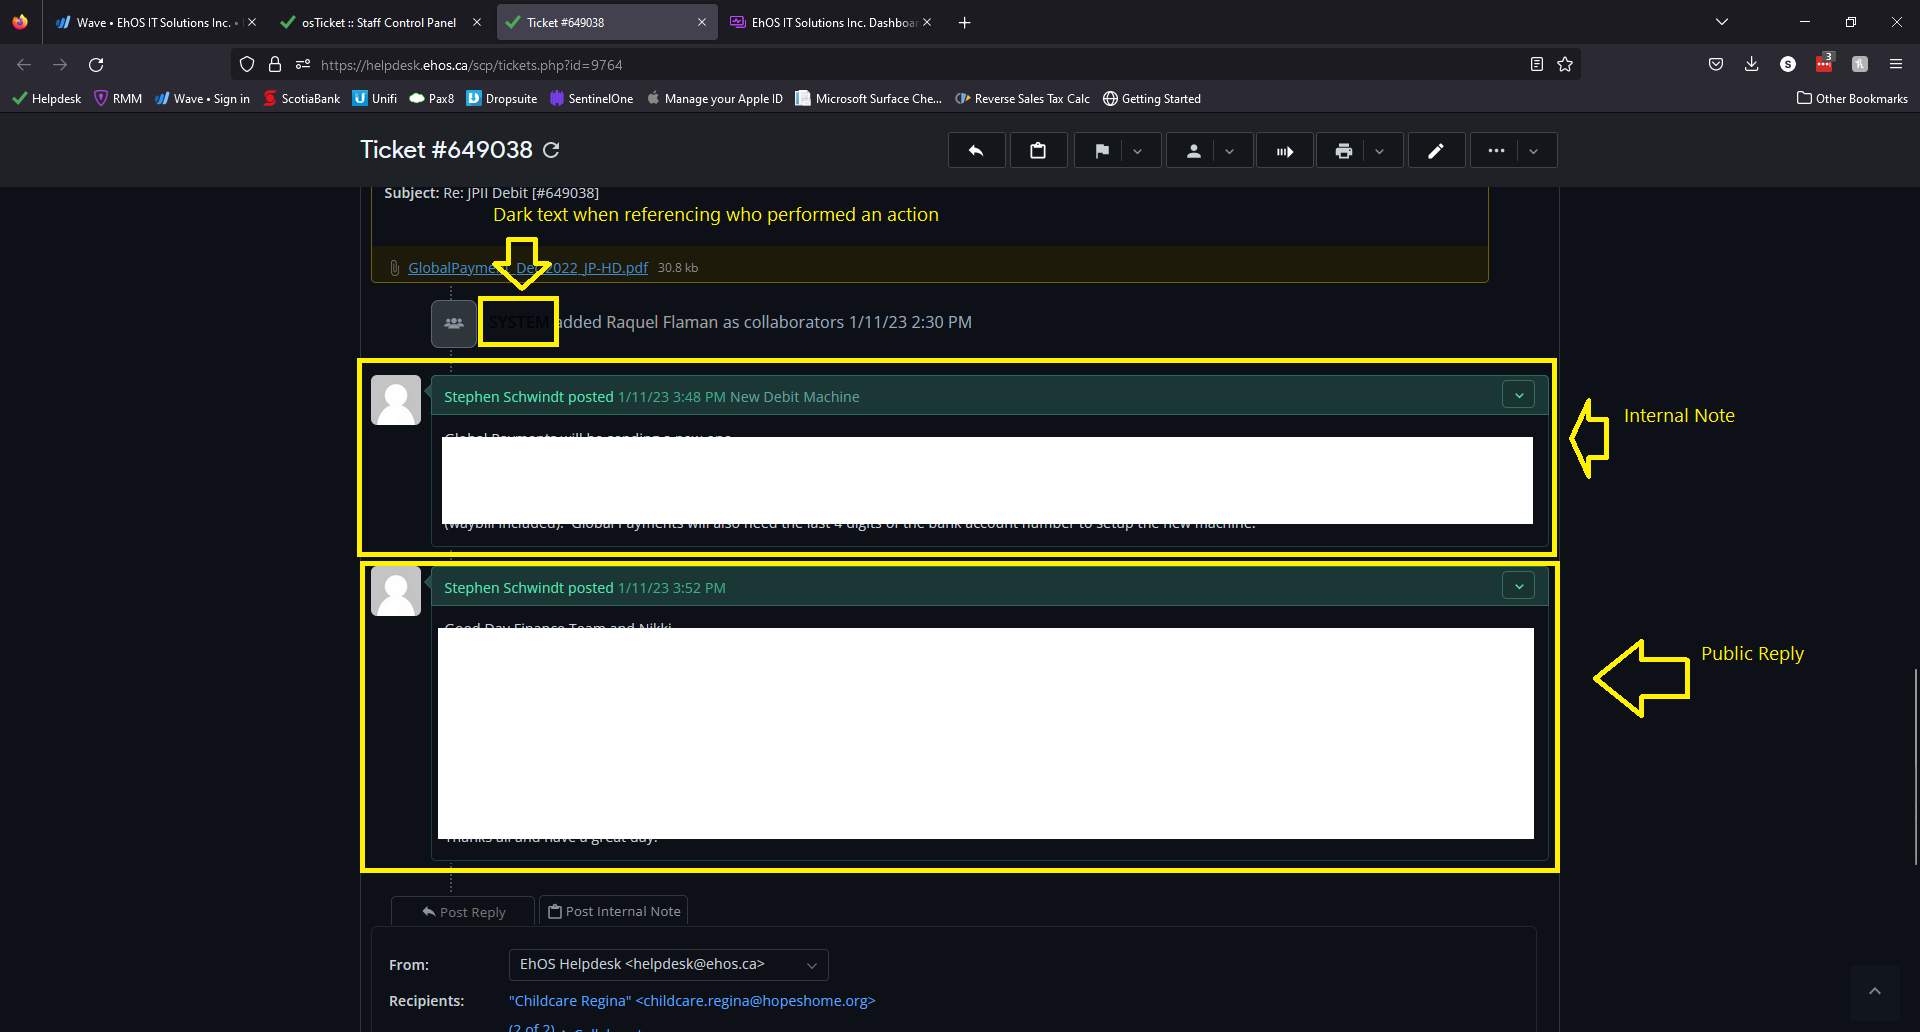Open the Childcare Regina recipient link
The image size is (1920, 1032).
tap(691, 1001)
